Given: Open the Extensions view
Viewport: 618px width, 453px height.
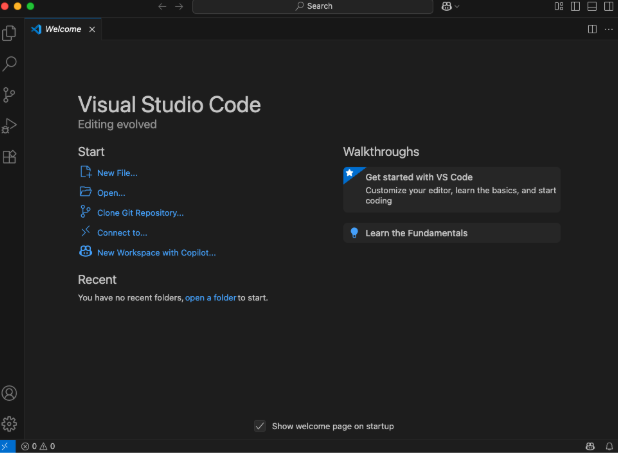Looking at the screenshot, I should [x=10, y=157].
